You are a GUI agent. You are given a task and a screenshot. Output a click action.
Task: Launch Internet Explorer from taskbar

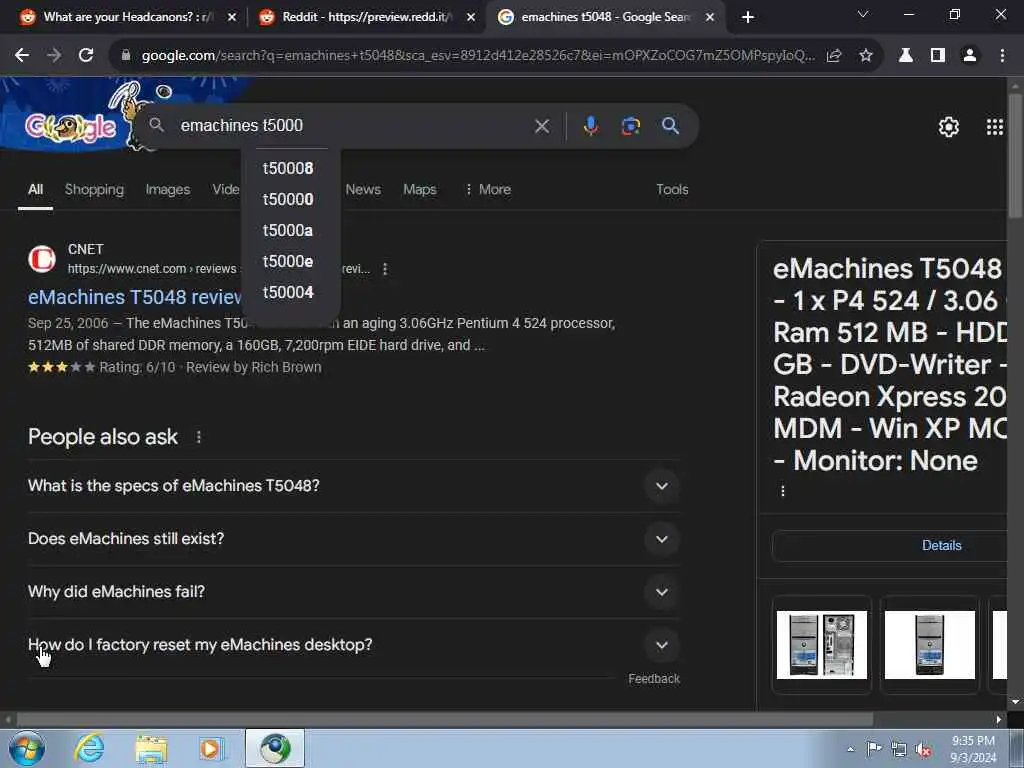click(89, 748)
